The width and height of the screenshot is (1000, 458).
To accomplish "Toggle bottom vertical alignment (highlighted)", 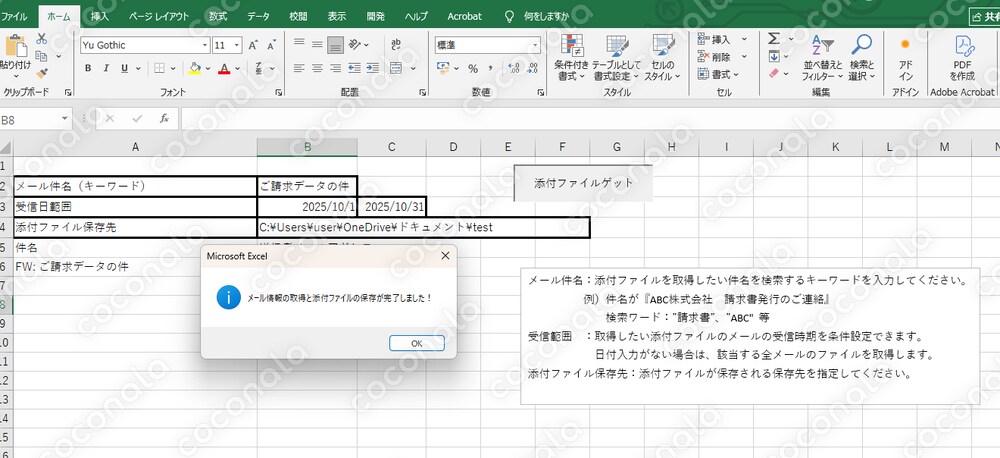I will click(335, 45).
